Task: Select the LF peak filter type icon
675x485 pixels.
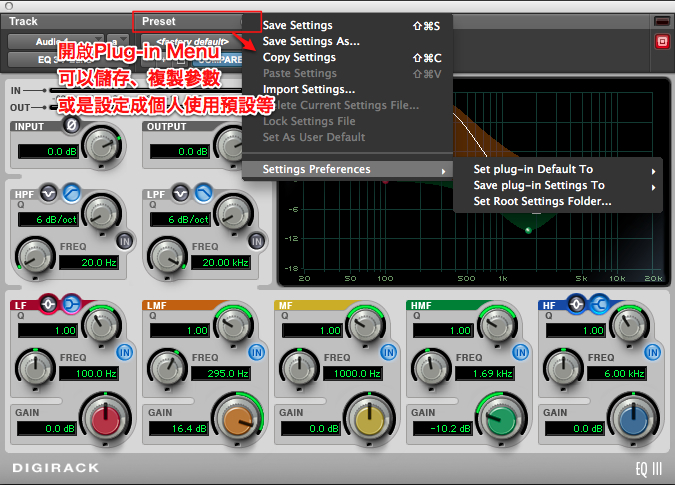Action: tap(48, 304)
